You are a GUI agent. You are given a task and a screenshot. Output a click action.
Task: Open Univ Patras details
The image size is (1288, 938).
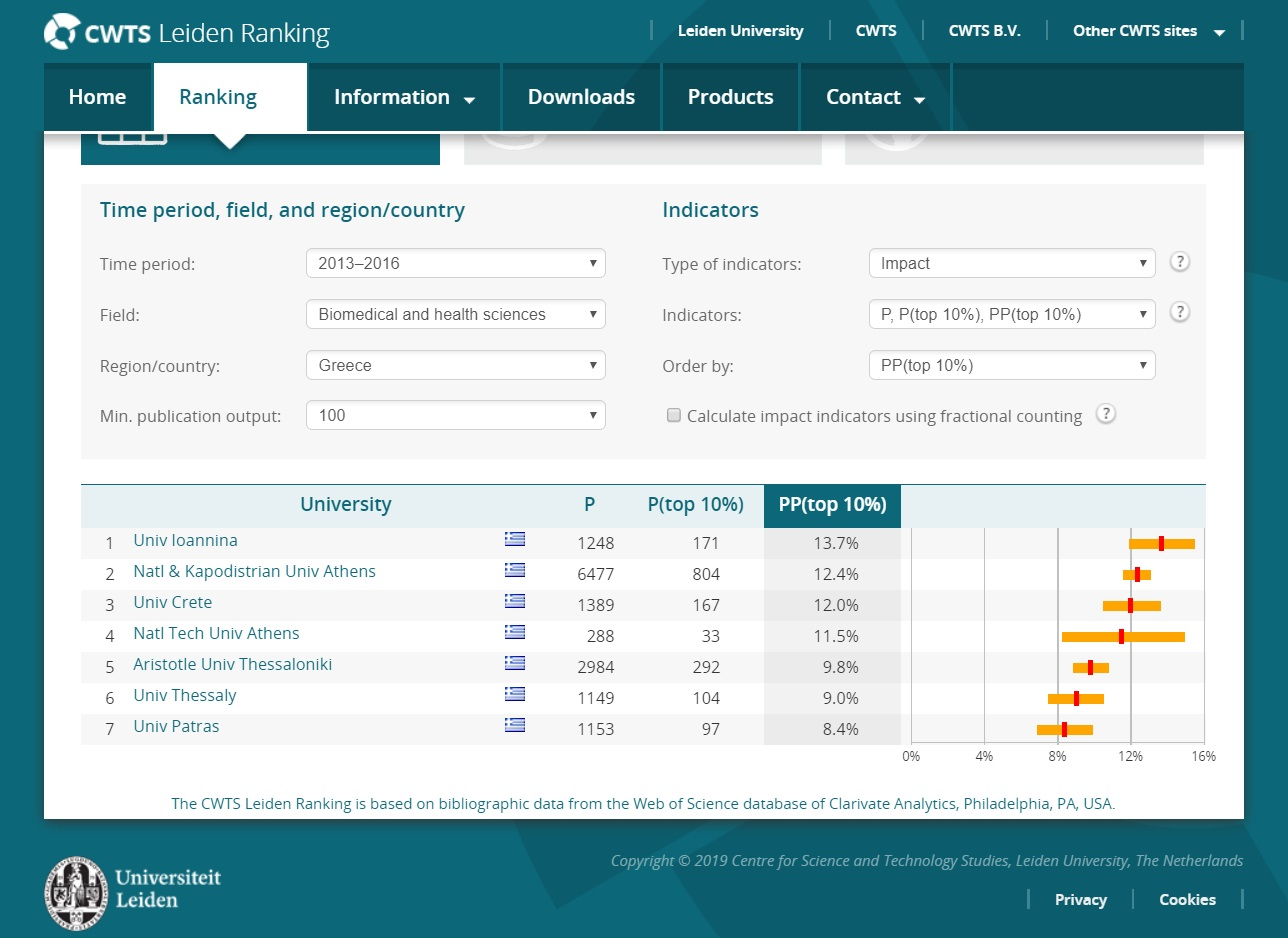[176, 726]
